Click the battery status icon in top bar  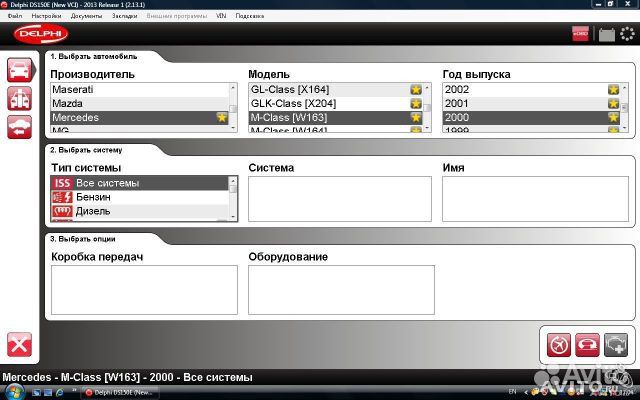coord(607,34)
